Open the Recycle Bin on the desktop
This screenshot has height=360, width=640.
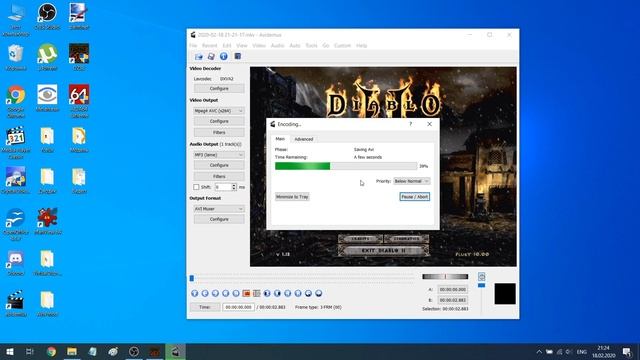(16, 57)
